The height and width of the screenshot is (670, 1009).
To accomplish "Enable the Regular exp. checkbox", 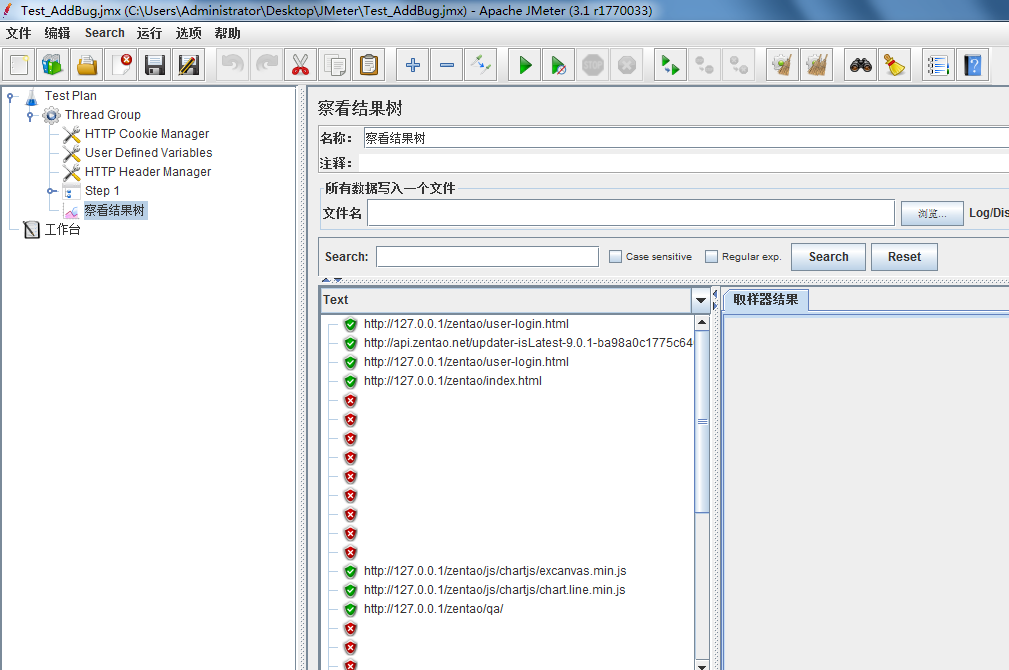I will pyautogui.click(x=711, y=257).
